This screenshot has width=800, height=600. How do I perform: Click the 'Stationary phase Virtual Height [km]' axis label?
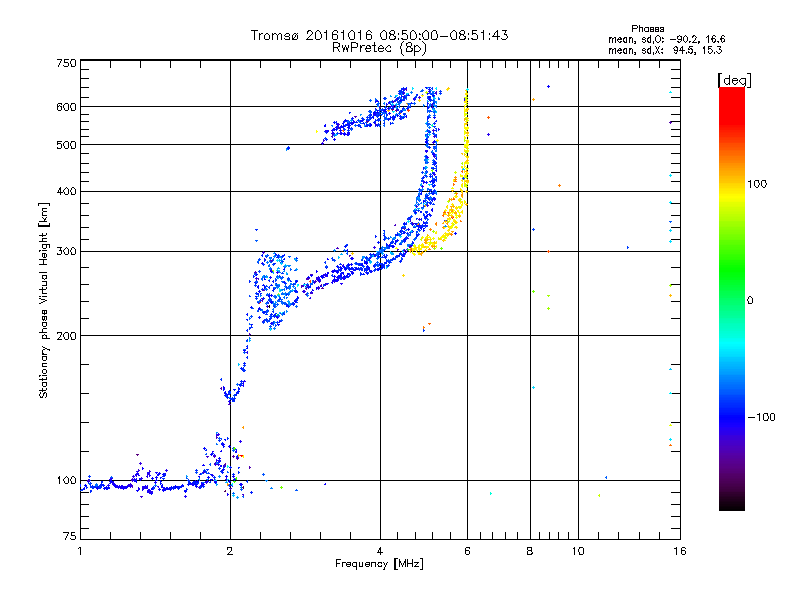(43, 301)
